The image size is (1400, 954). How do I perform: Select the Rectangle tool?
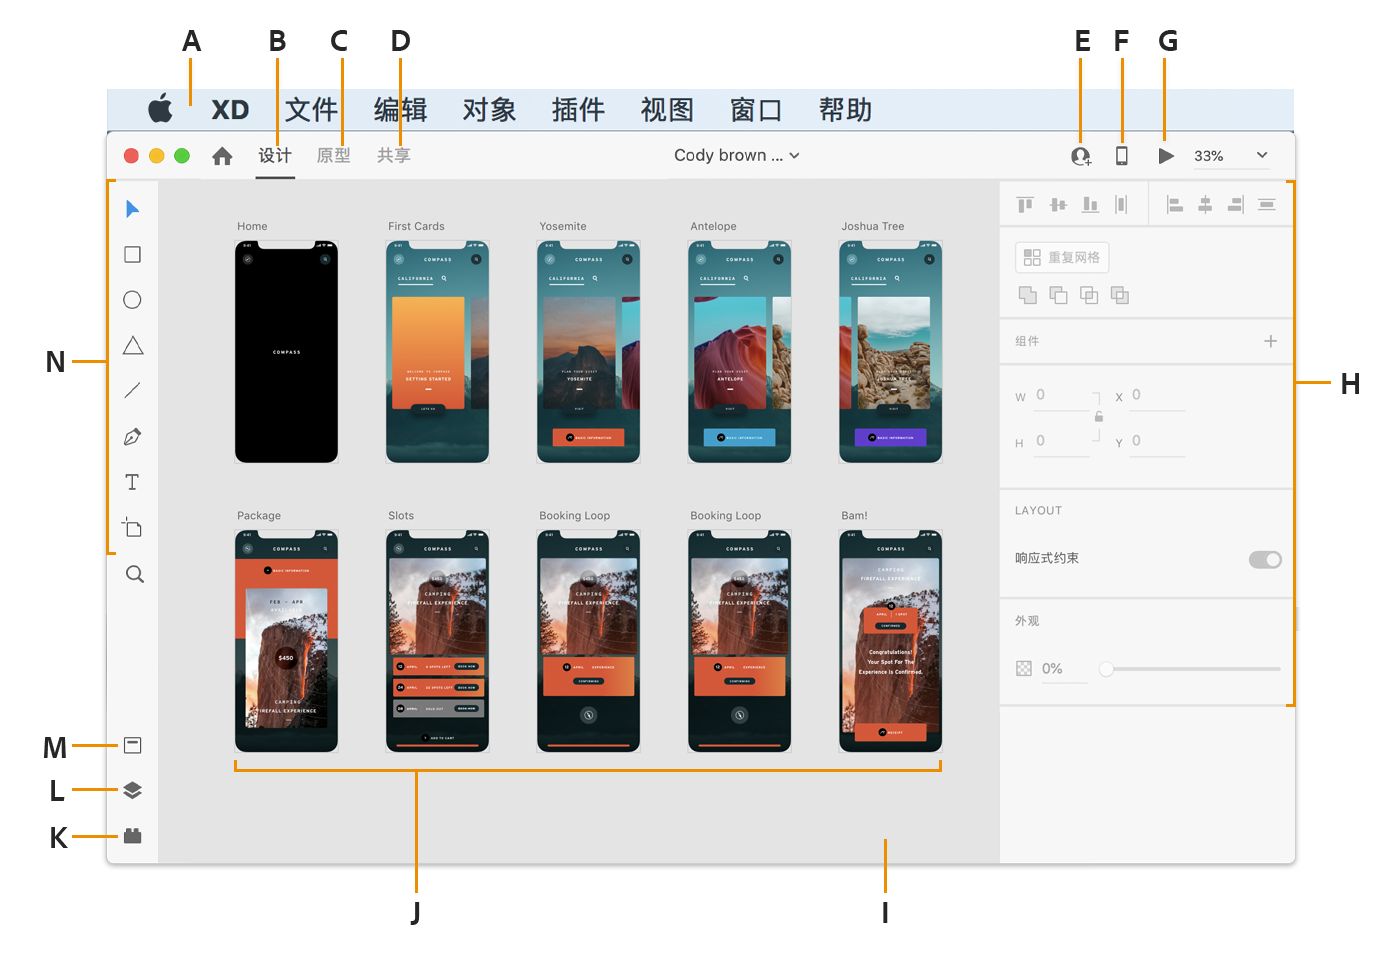132,254
